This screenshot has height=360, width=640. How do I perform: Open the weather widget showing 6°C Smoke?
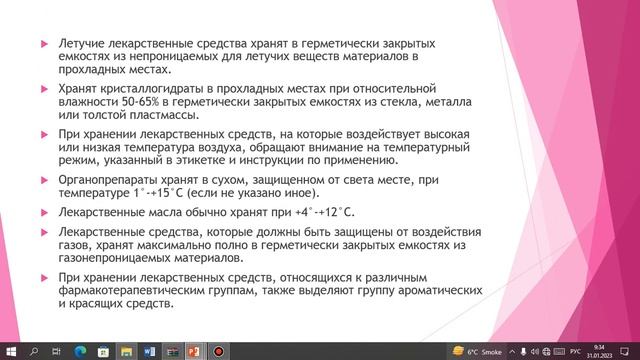pyautogui.click(x=477, y=351)
